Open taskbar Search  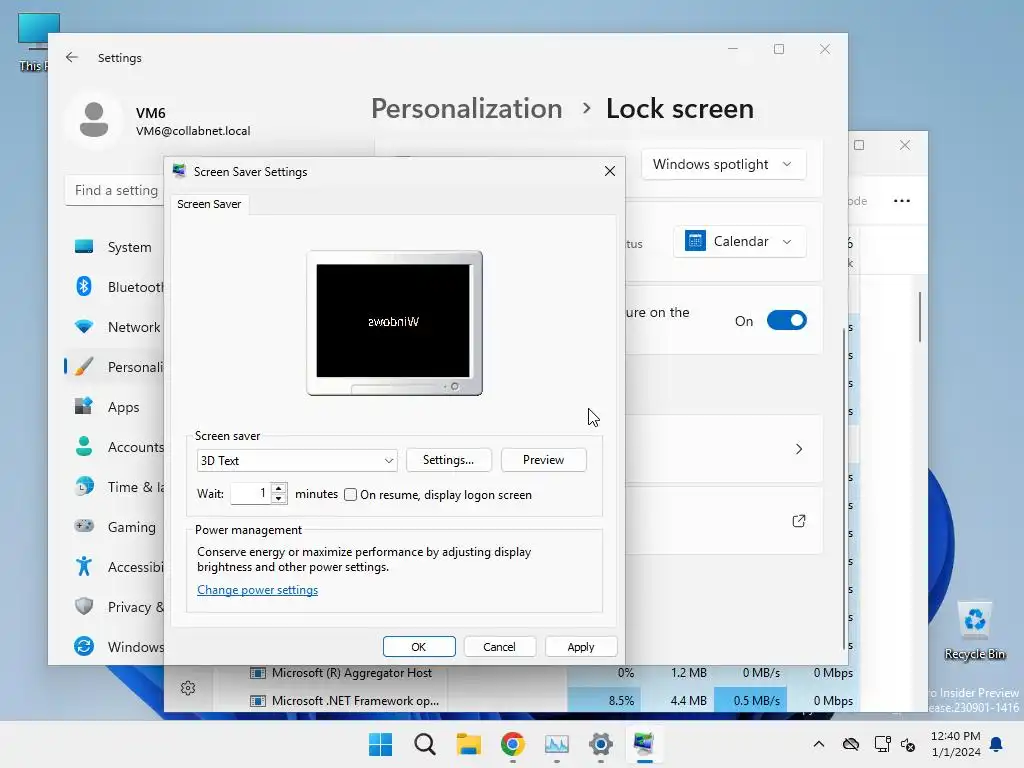(x=424, y=744)
